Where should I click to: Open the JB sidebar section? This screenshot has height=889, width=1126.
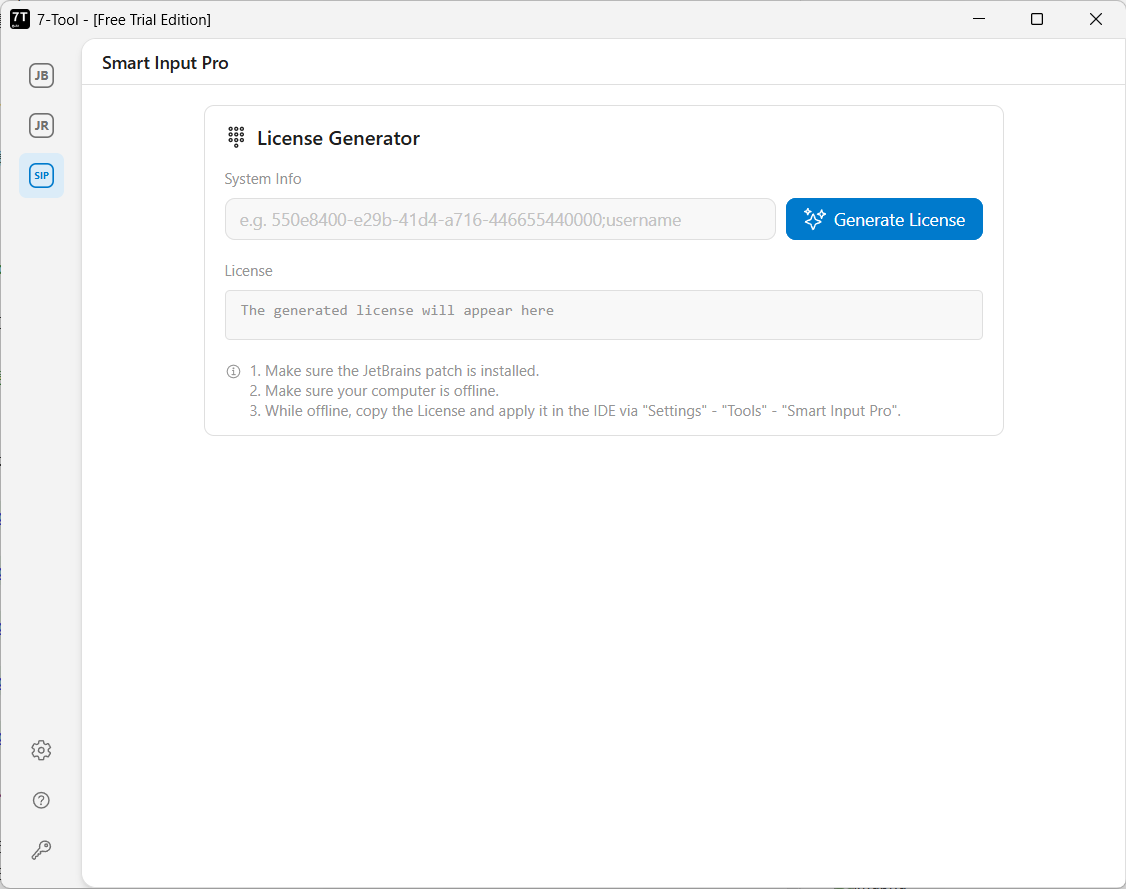point(41,75)
